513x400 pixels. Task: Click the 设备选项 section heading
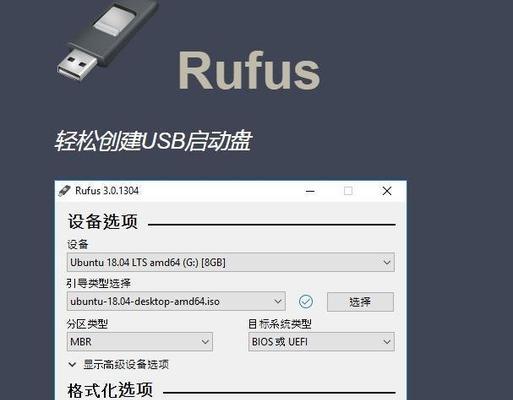(x=103, y=221)
